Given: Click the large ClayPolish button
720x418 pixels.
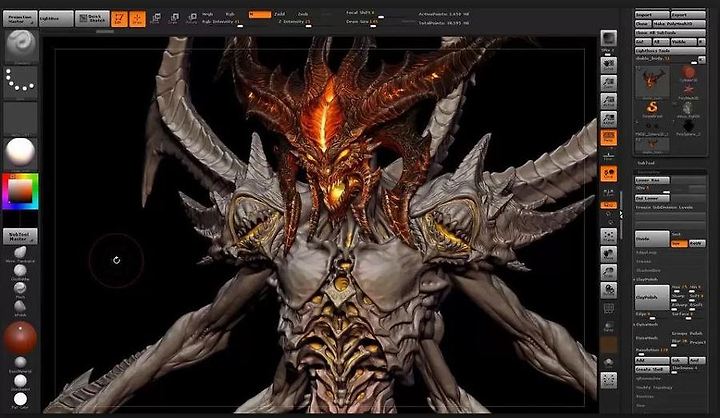Looking at the screenshot, I should tap(652, 297).
